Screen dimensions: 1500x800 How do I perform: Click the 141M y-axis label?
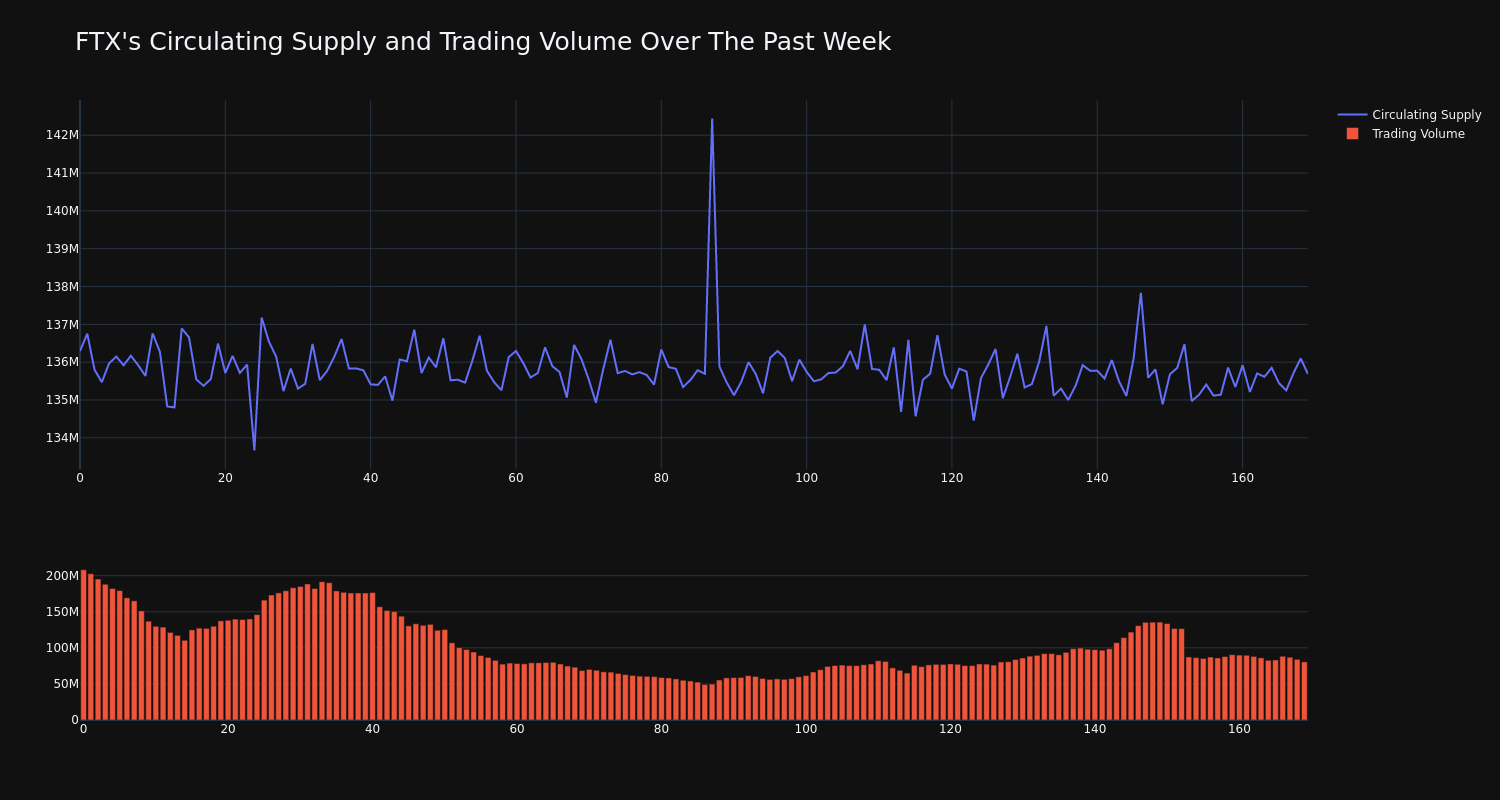click(62, 173)
